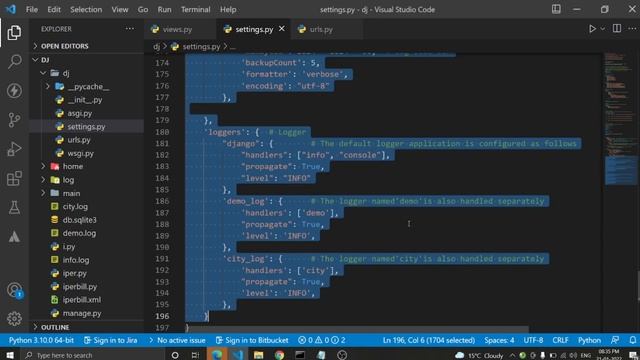The width and height of the screenshot is (640, 360).
Task: Open the Edit menu
Action: (54, 9)
